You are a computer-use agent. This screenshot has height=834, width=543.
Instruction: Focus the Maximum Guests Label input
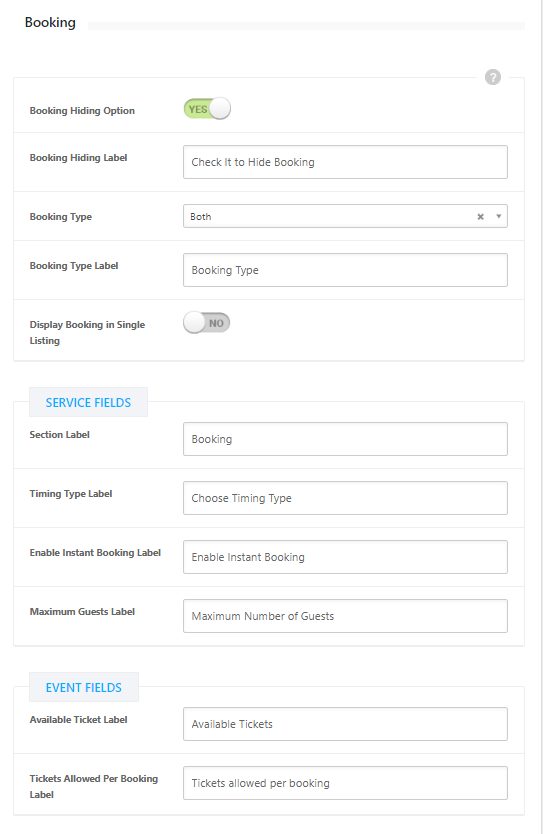coord(345,616)
